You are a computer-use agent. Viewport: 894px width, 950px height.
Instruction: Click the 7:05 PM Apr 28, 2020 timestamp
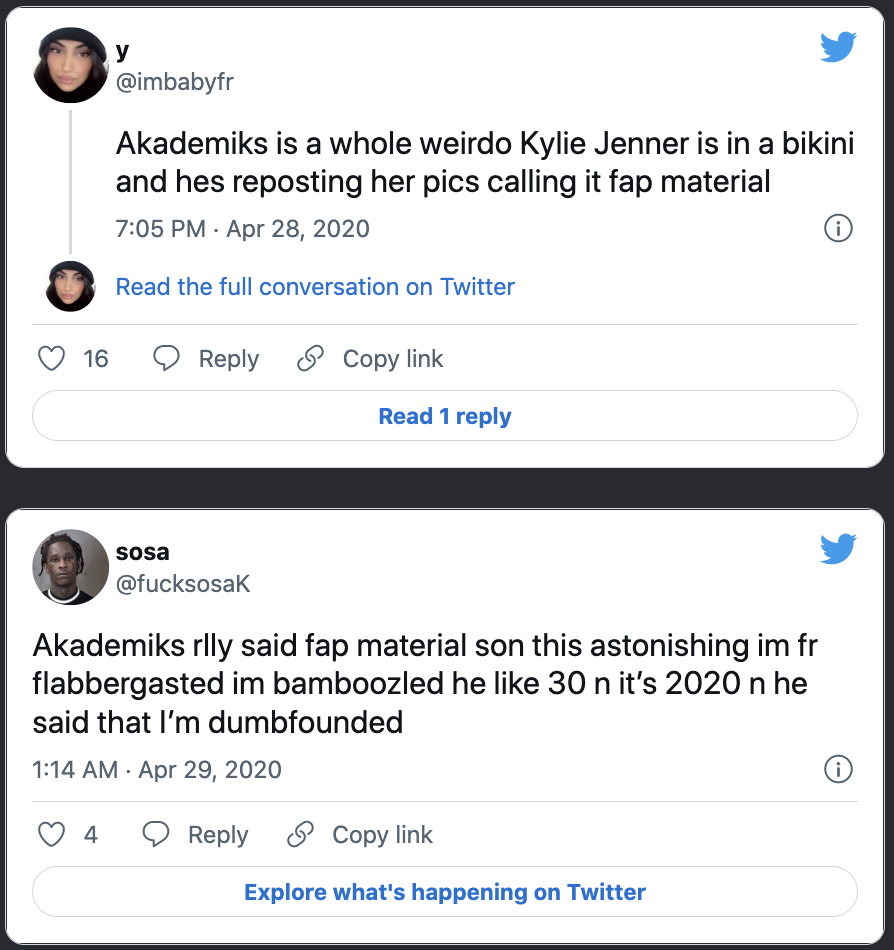[242, 228]
